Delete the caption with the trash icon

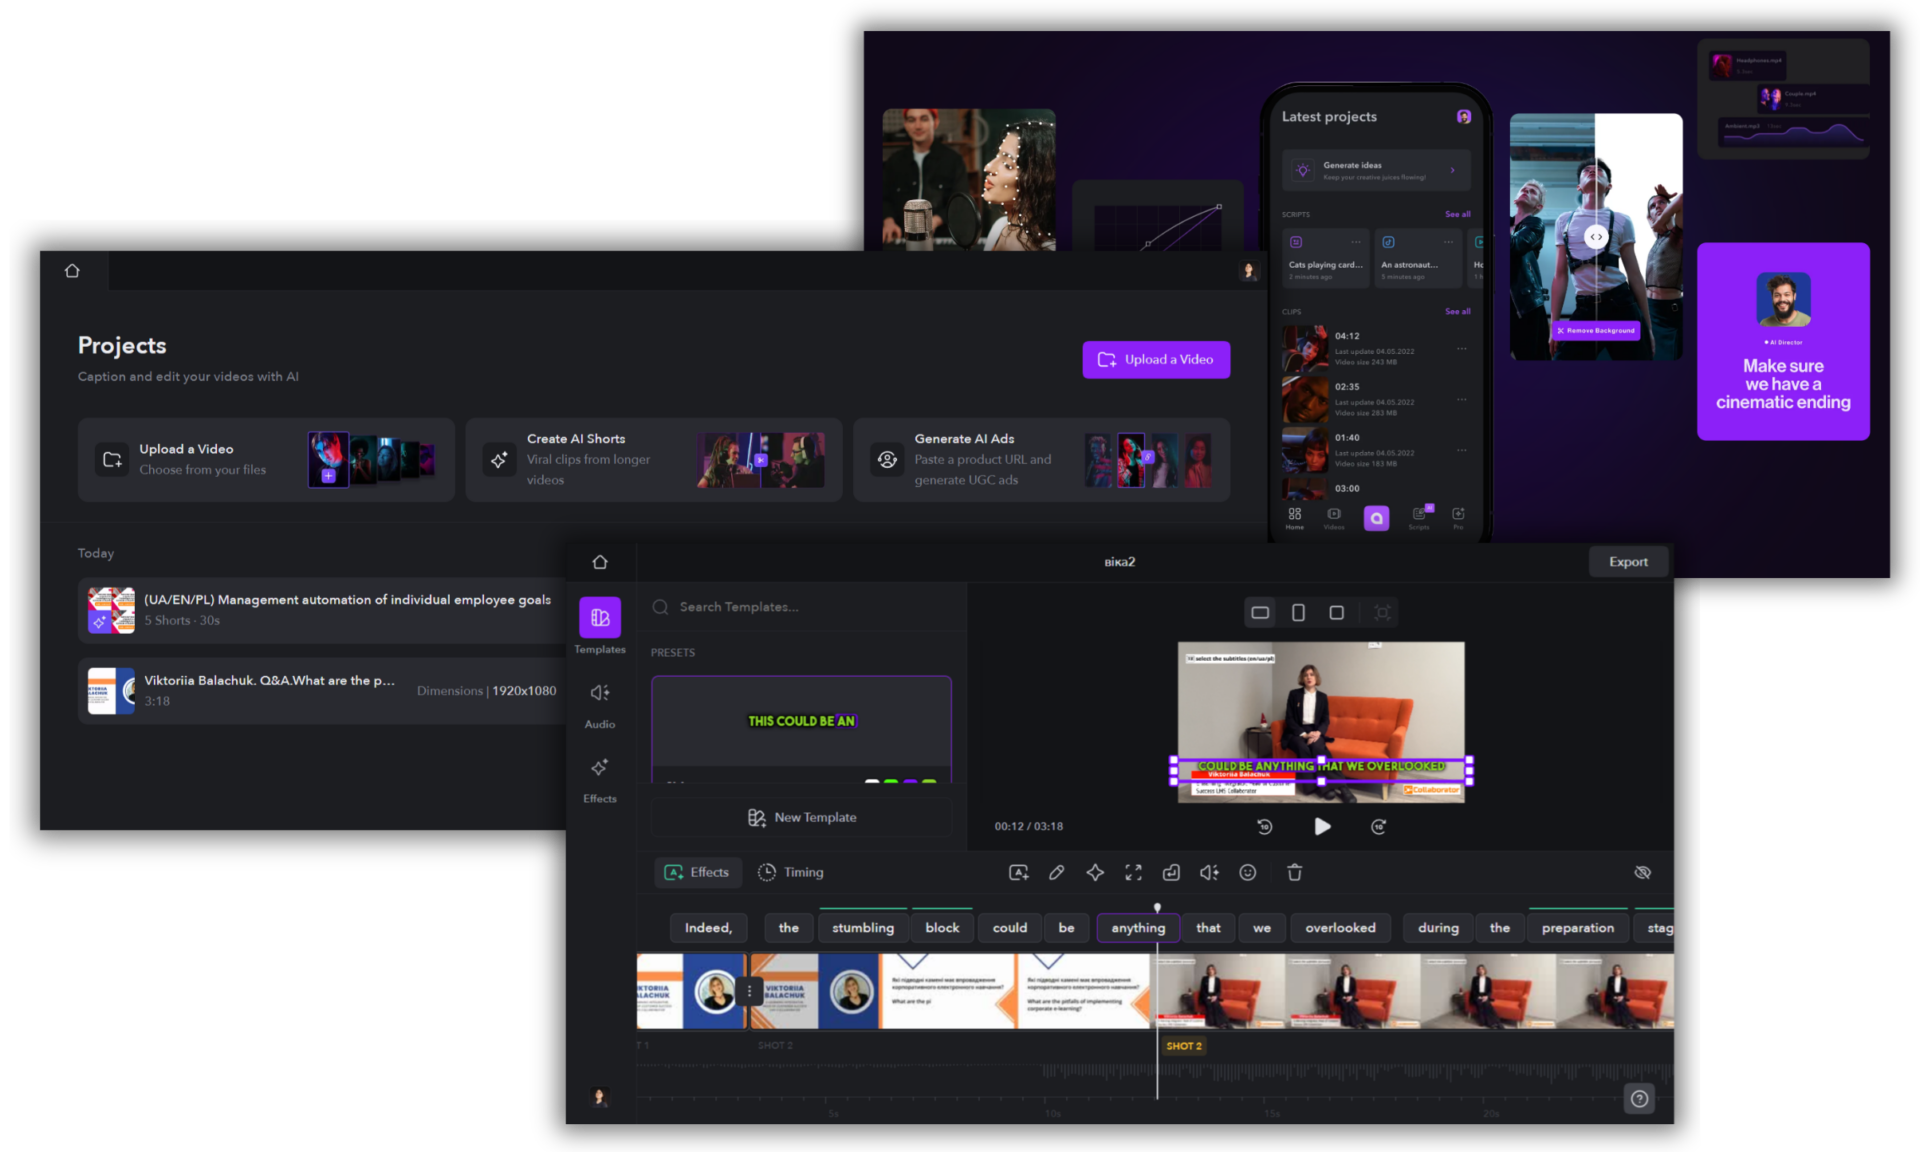coord(1294,873)
